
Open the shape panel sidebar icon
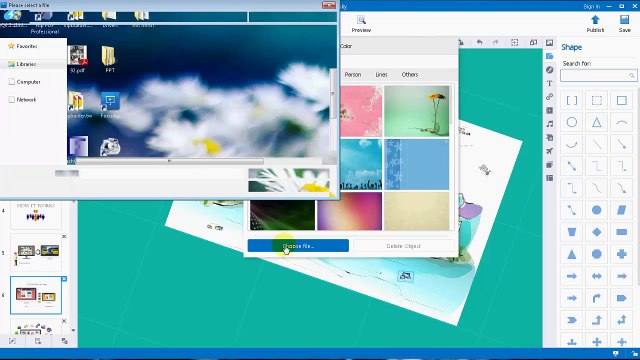coord(550,56)
